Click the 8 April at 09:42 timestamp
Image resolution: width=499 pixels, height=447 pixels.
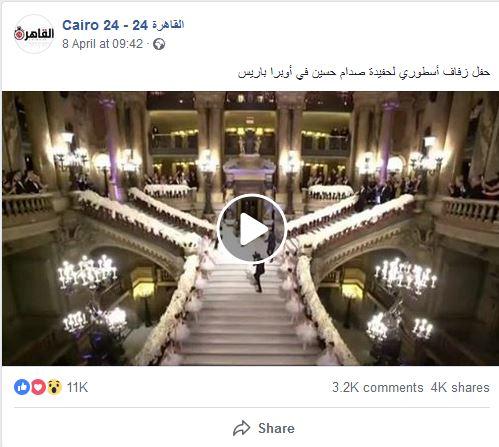[102, 44]
